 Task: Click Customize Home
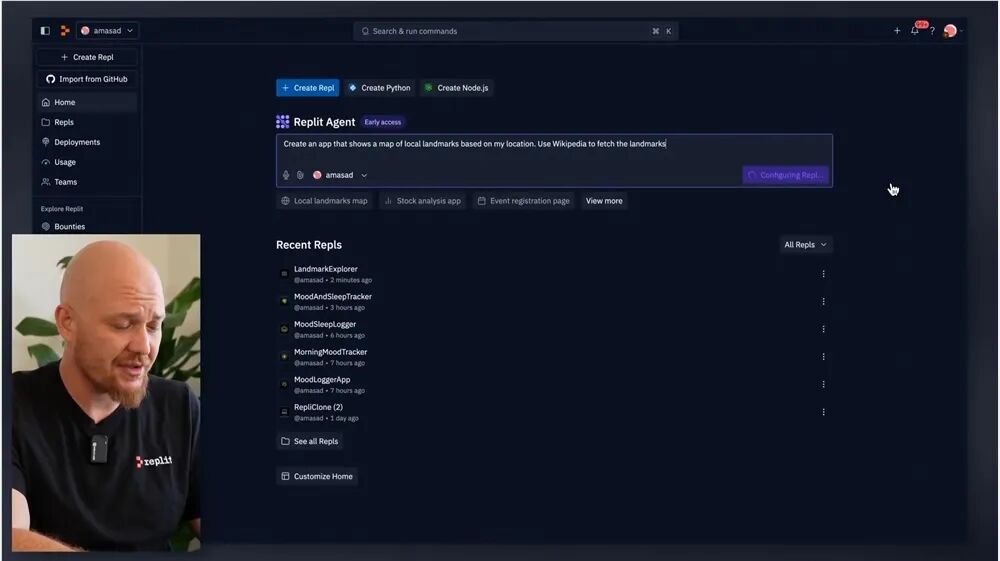pyautogui.click(x=317, y=476)
